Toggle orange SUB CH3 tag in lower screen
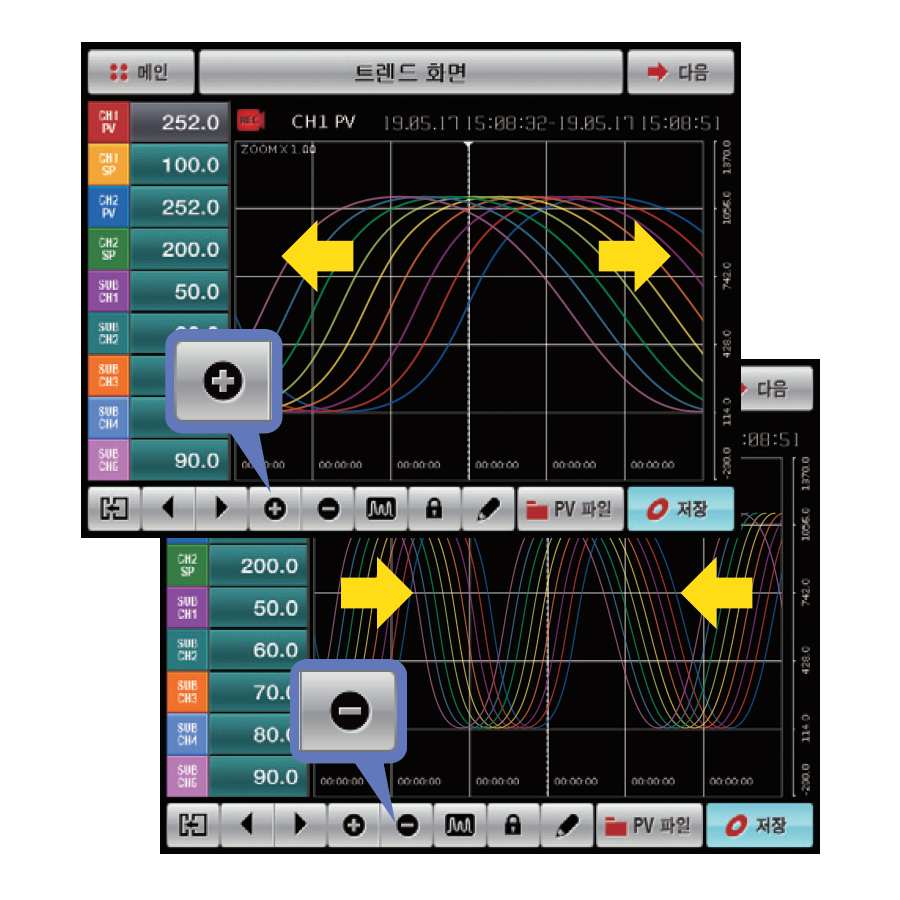This screenshot has height=900, width=900. coord(188,692)
